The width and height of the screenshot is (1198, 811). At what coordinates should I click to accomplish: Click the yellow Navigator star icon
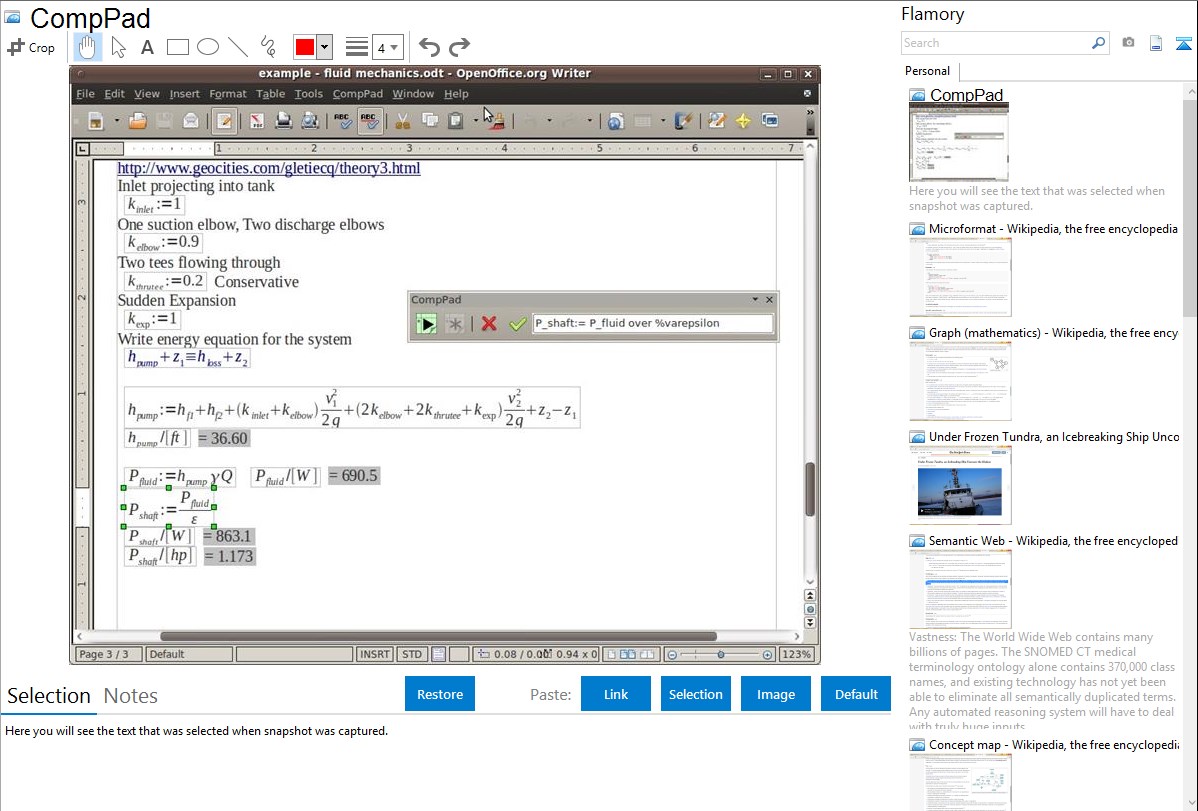click(743, 121)
